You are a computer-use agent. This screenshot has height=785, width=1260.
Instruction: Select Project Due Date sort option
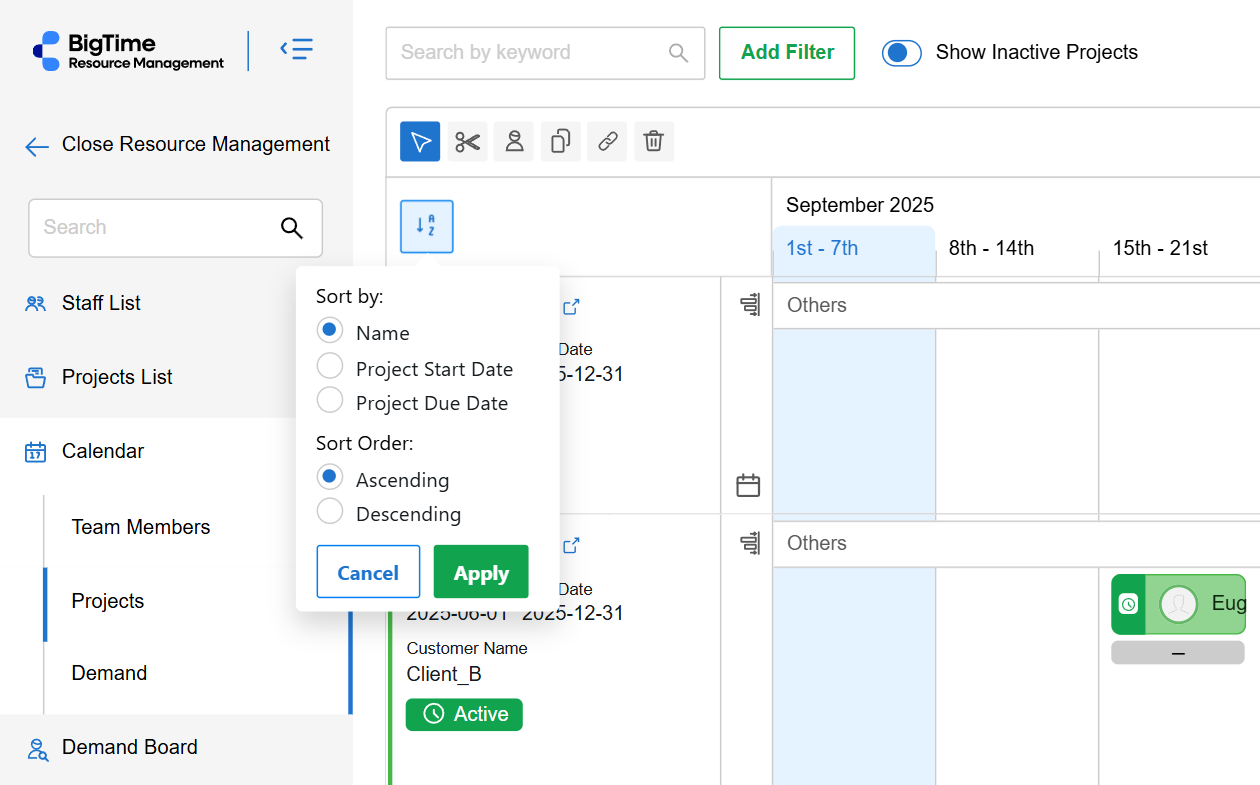click(x=330, y=401)
